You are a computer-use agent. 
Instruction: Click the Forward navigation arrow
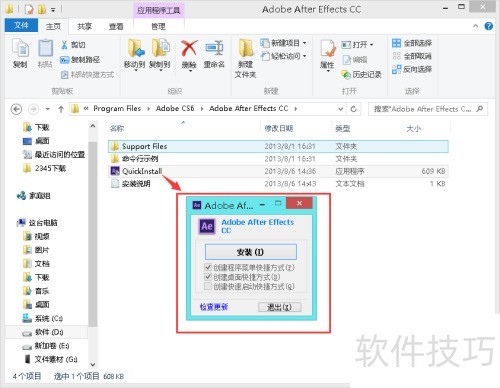[33, 109]
